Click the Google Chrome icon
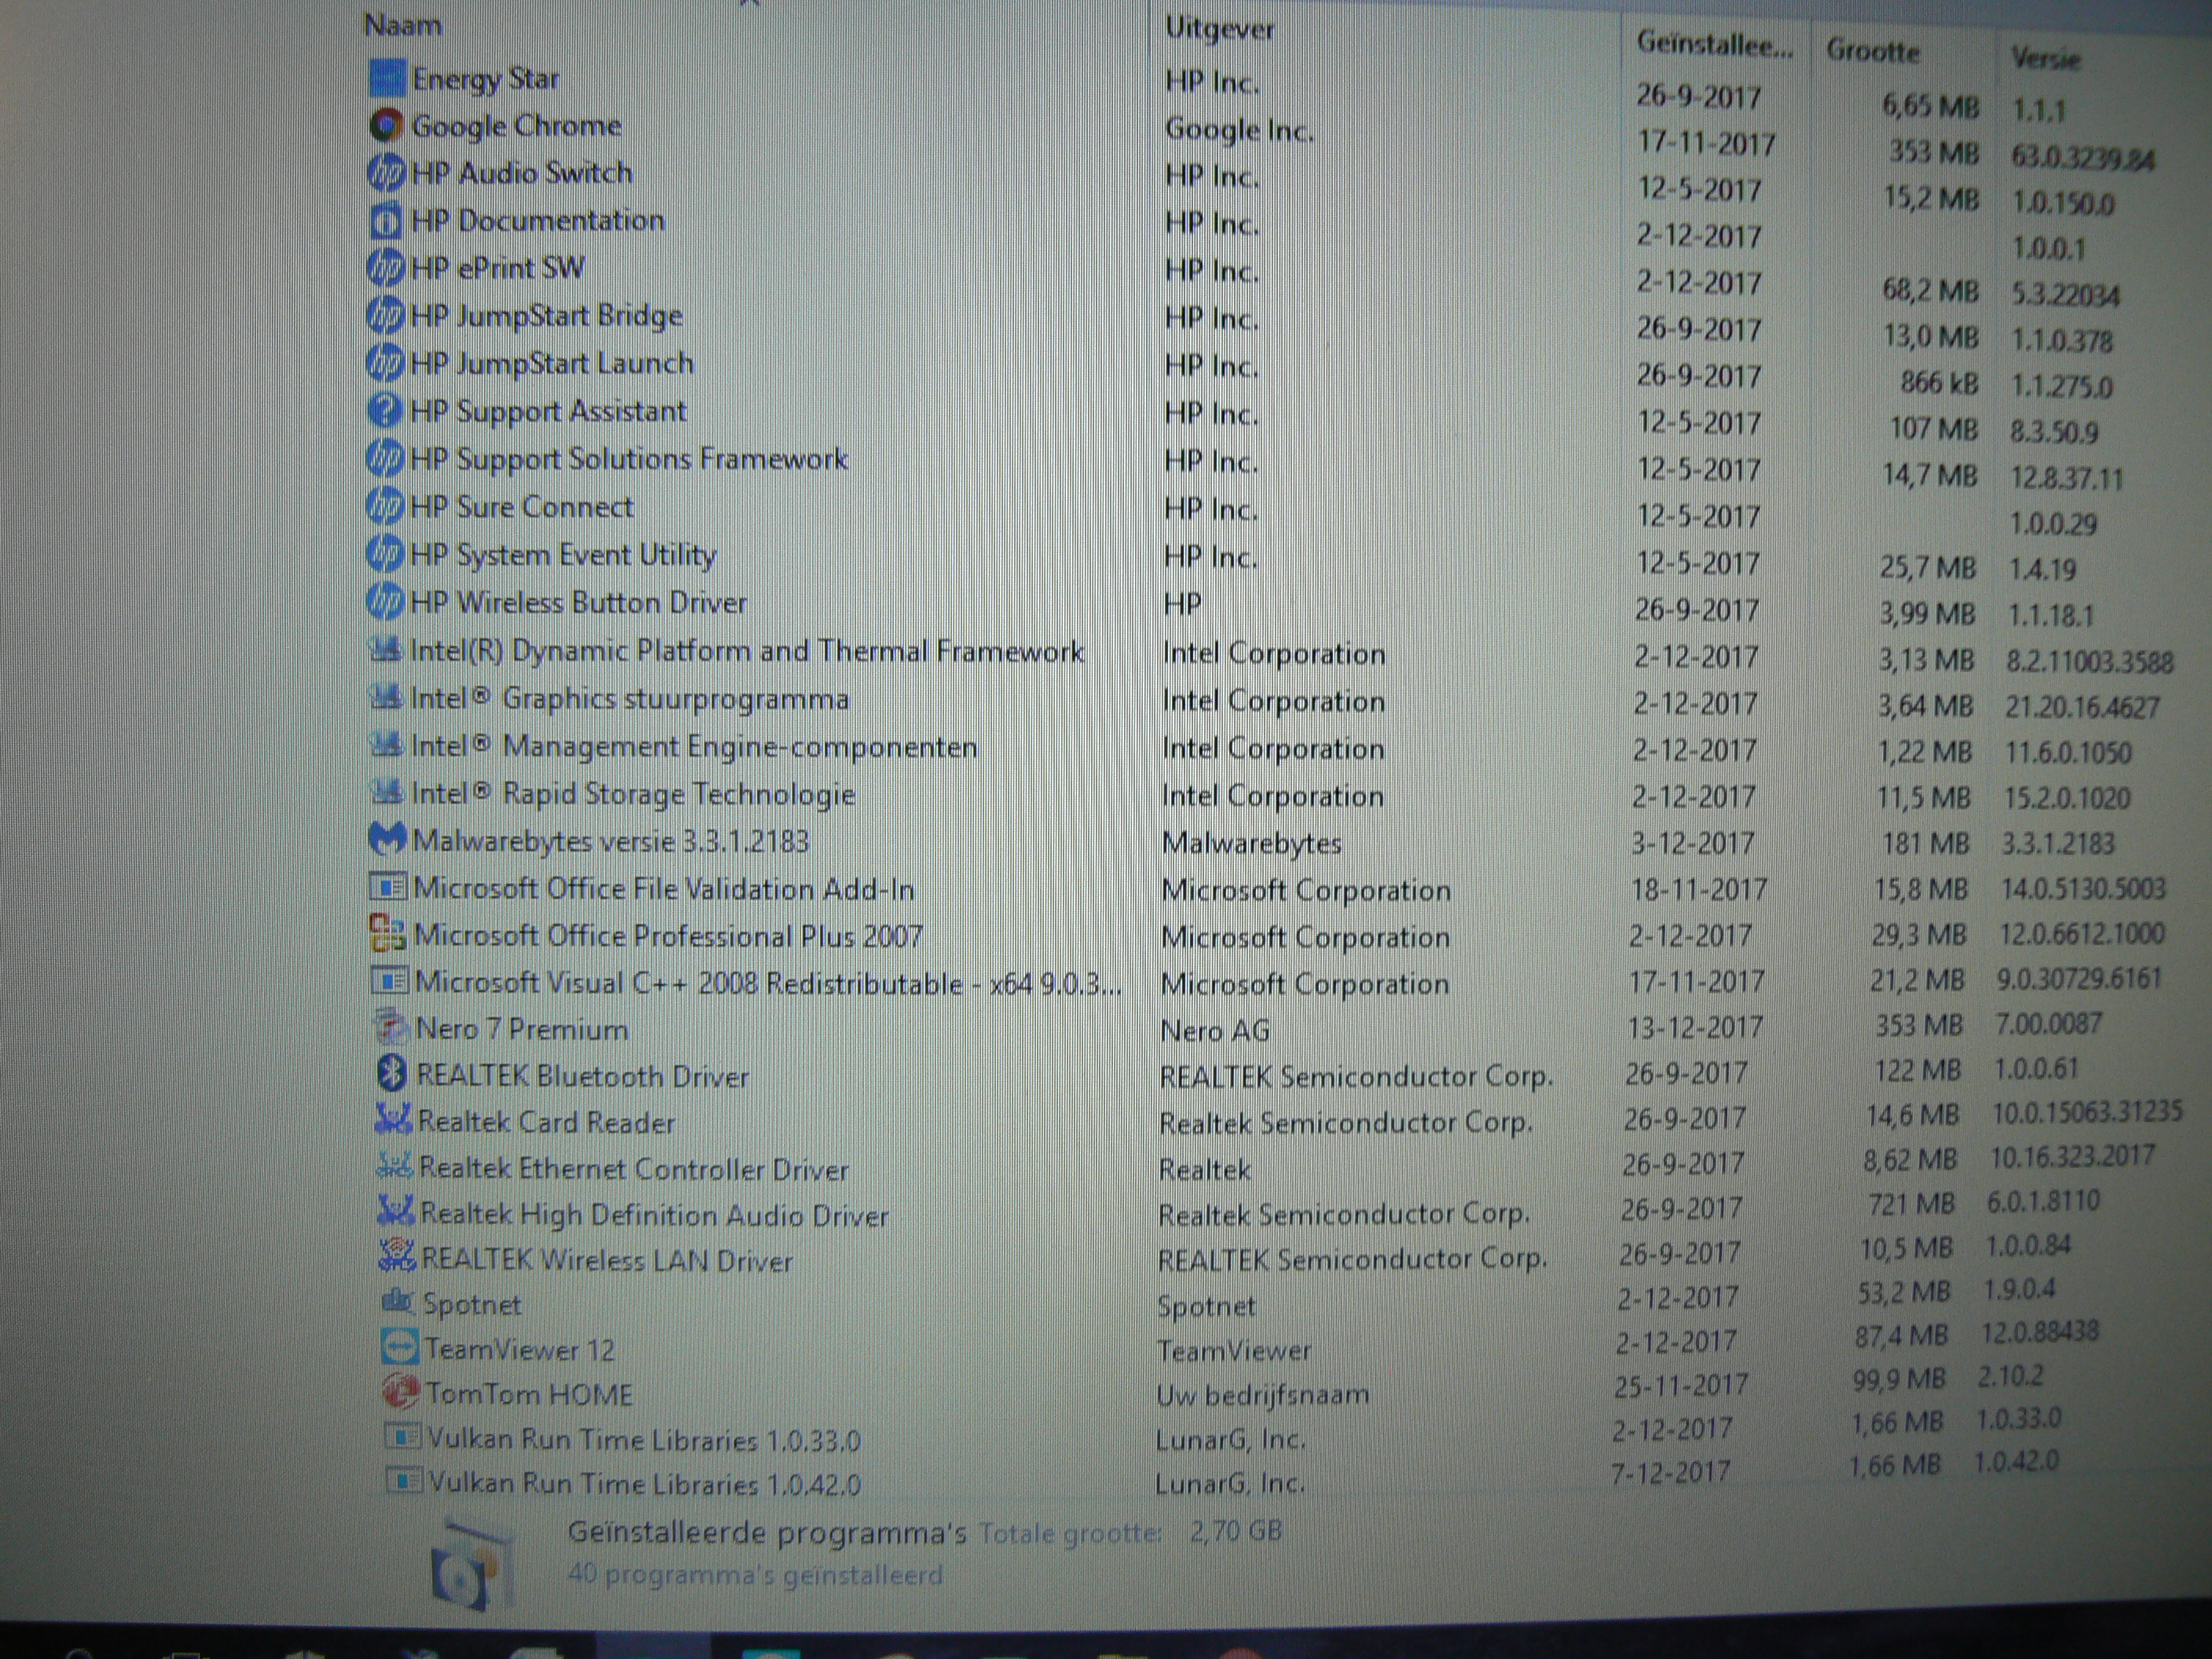Image resolution: width=2212 pixels, height=1659 pixels. coord(386,126)
